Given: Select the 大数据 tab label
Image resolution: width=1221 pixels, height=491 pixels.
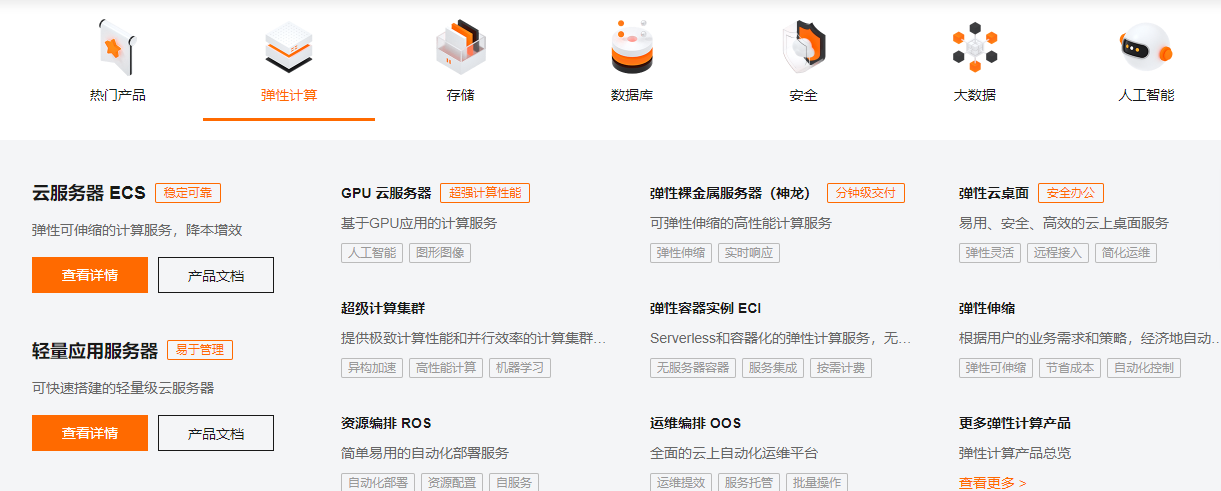Looking at the screenshot, I should click(x=975, y=95).
